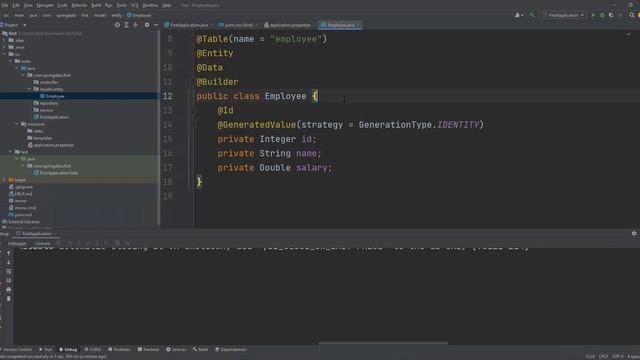Collapse the resources folder node
640x360 pixels.
coord(17,124)
